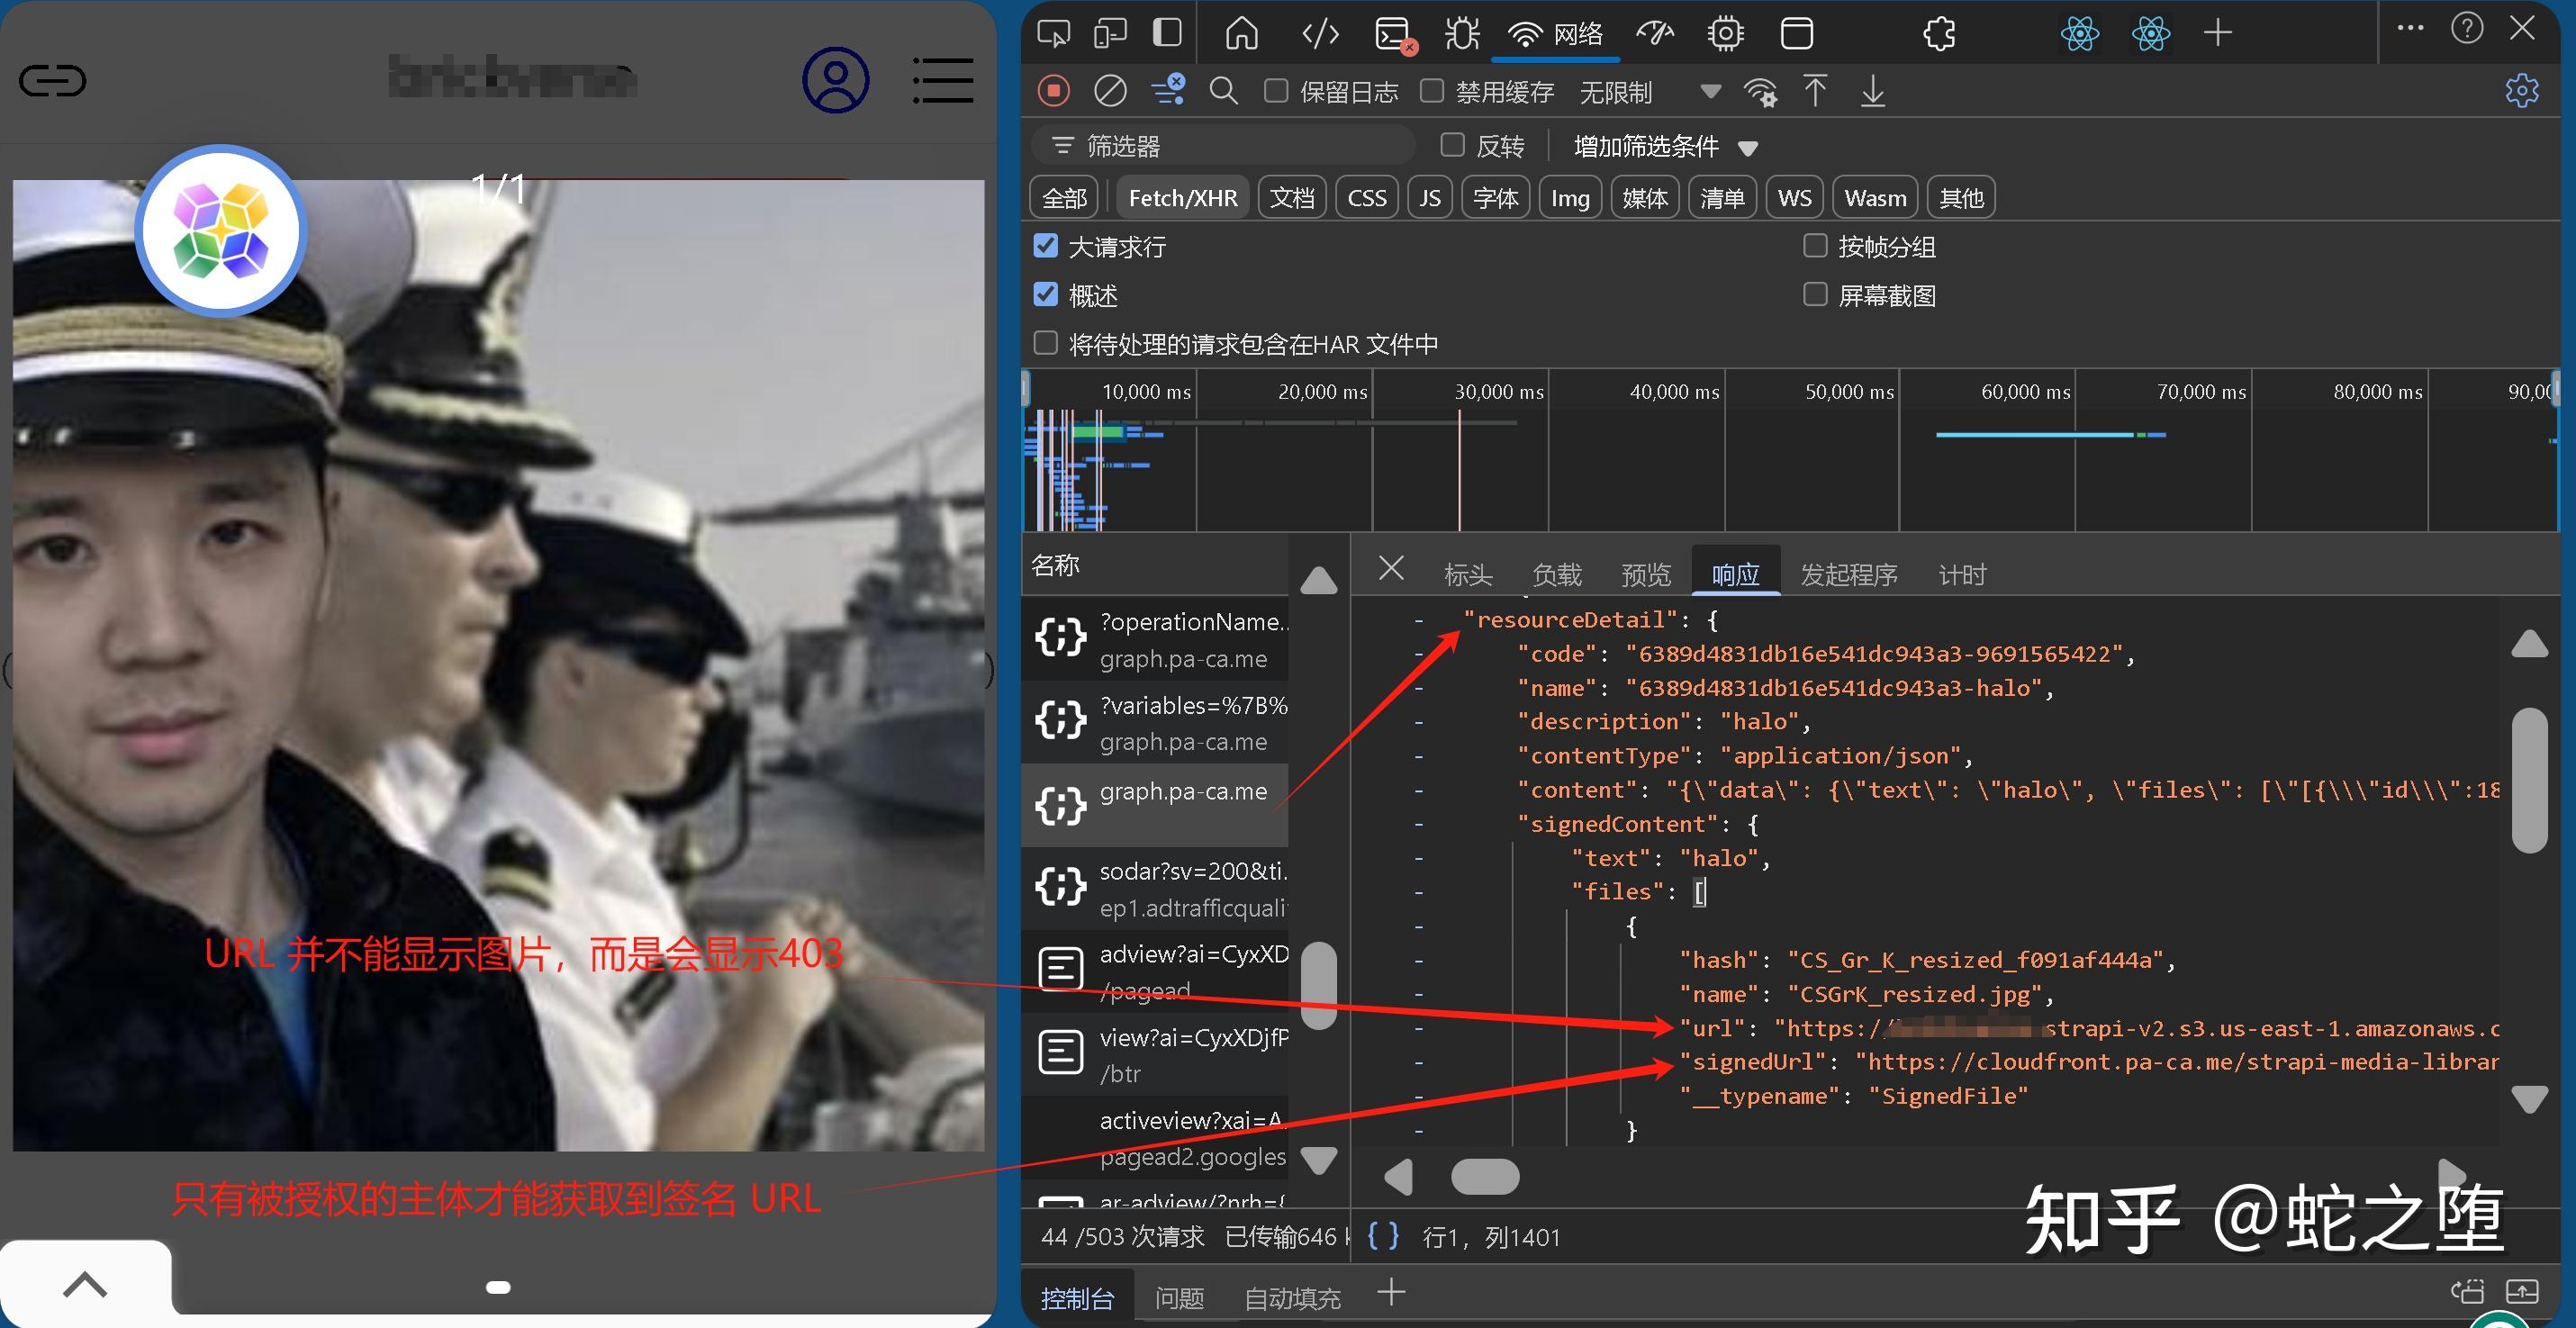Enable the 保留日志 checkbox
This screenshot has width=2576, height=1328.
tap(1276, 91)
